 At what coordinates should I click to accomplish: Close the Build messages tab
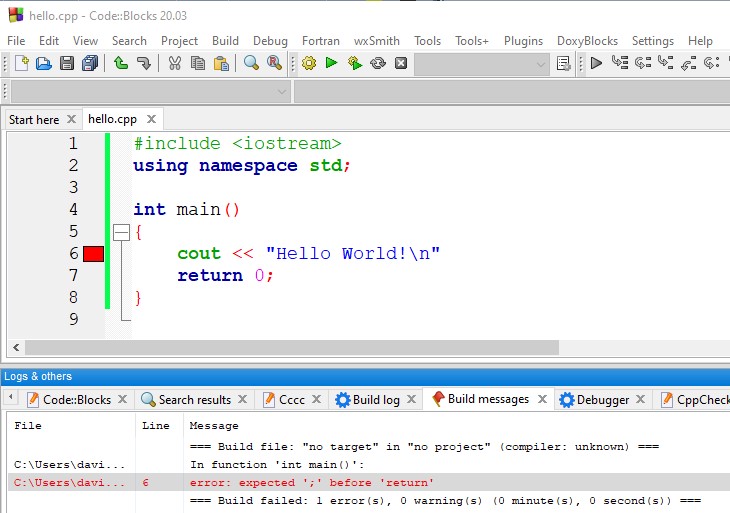click(x=542, y=399)
